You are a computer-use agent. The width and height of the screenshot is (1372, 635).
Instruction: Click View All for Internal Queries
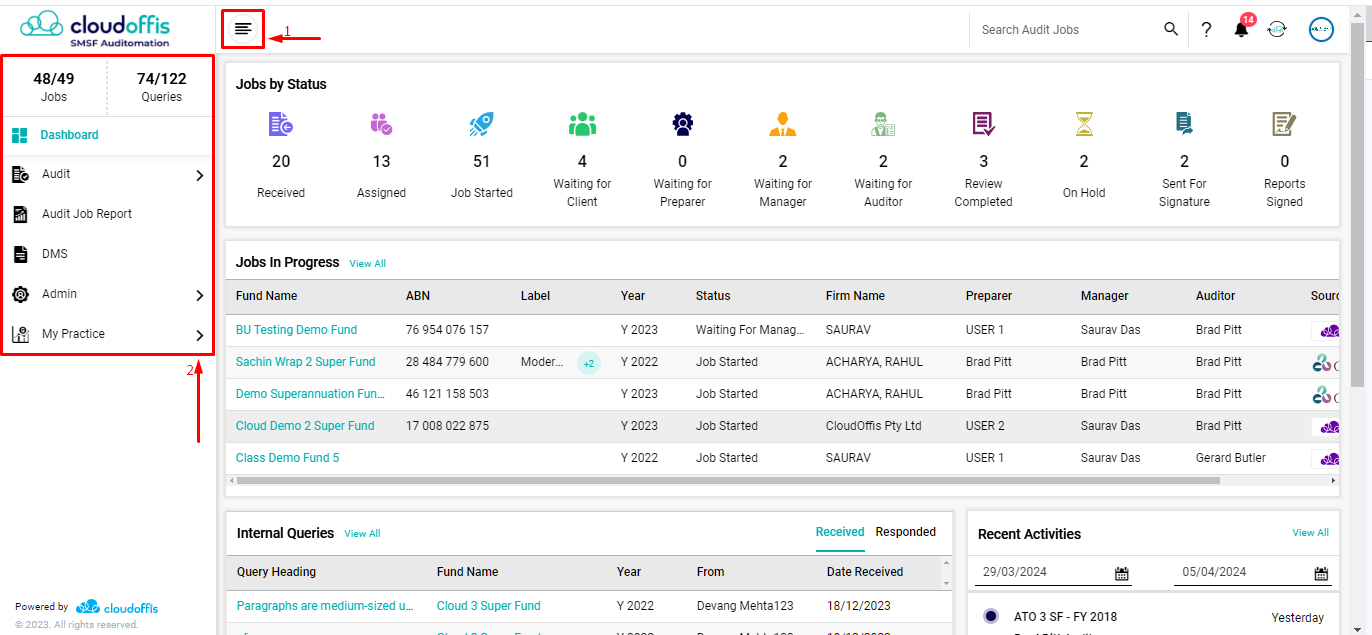362,534
